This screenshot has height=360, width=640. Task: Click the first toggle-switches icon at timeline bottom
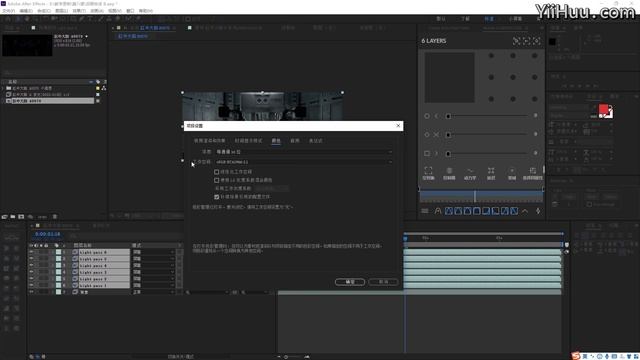31,357
